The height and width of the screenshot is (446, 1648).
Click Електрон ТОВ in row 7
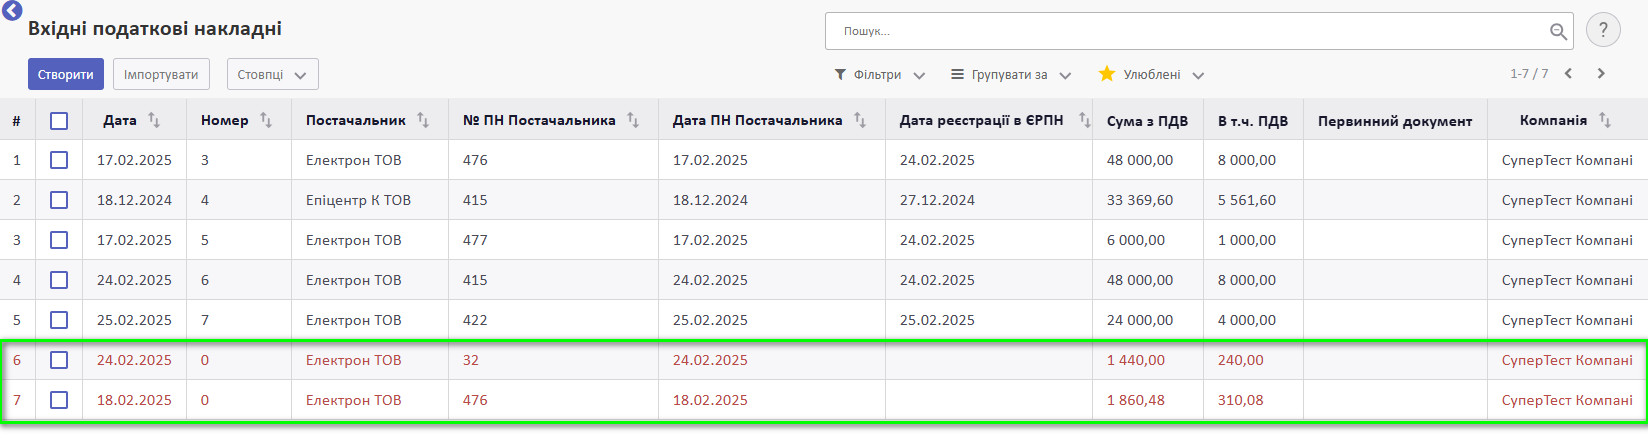coord(353,400)
